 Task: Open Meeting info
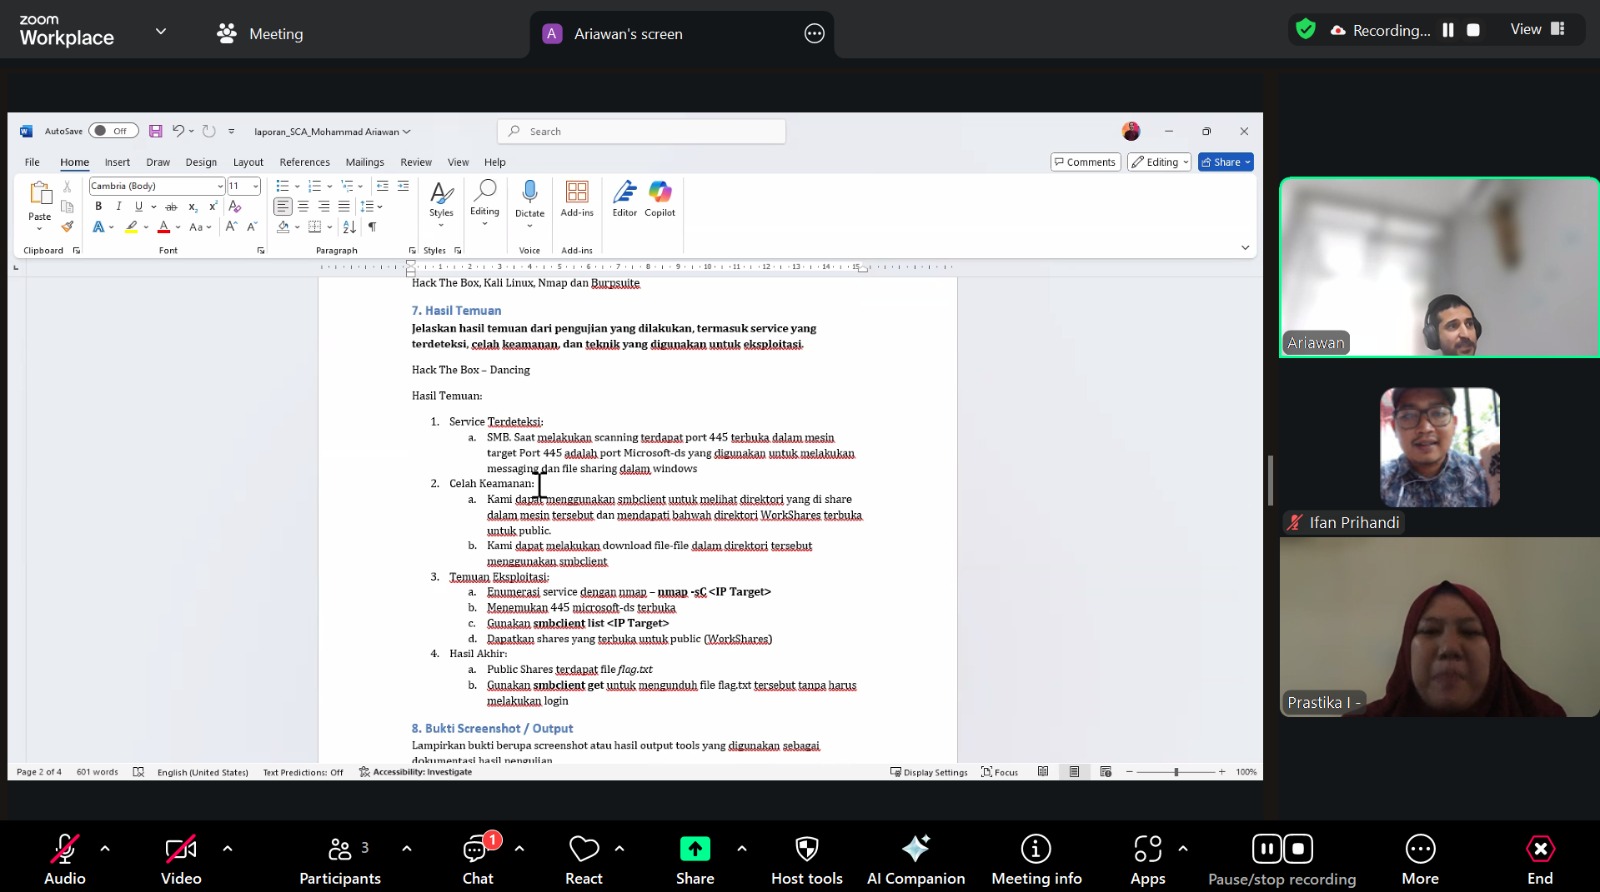[x=1036, y=859]
